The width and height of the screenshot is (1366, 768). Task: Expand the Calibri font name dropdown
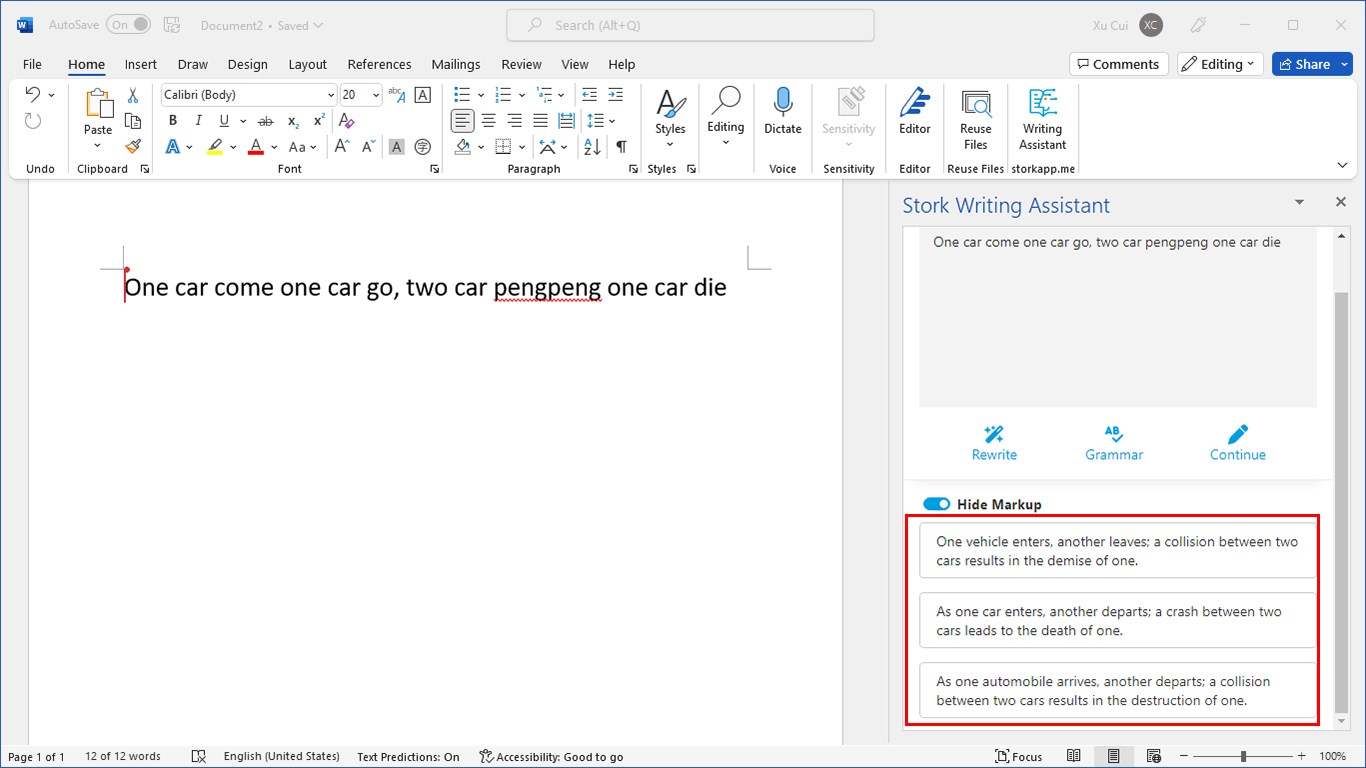(331, 95)
